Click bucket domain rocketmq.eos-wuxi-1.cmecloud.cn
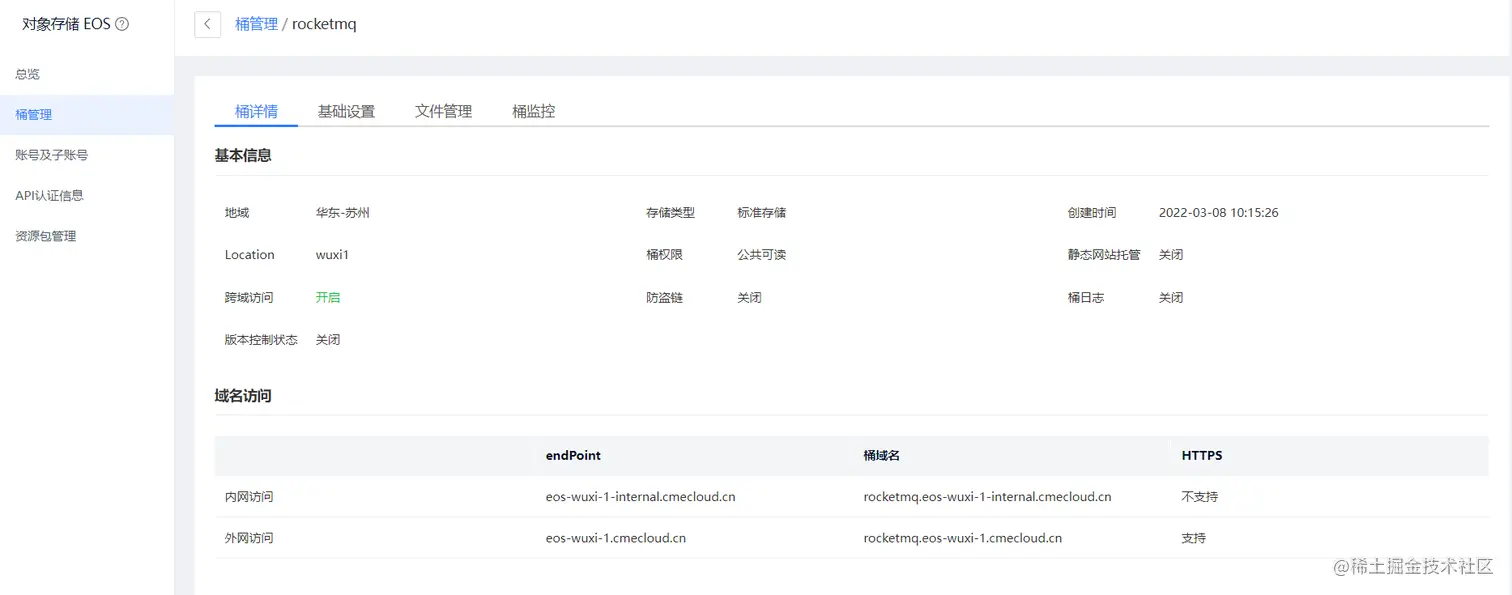 [963, 538]
